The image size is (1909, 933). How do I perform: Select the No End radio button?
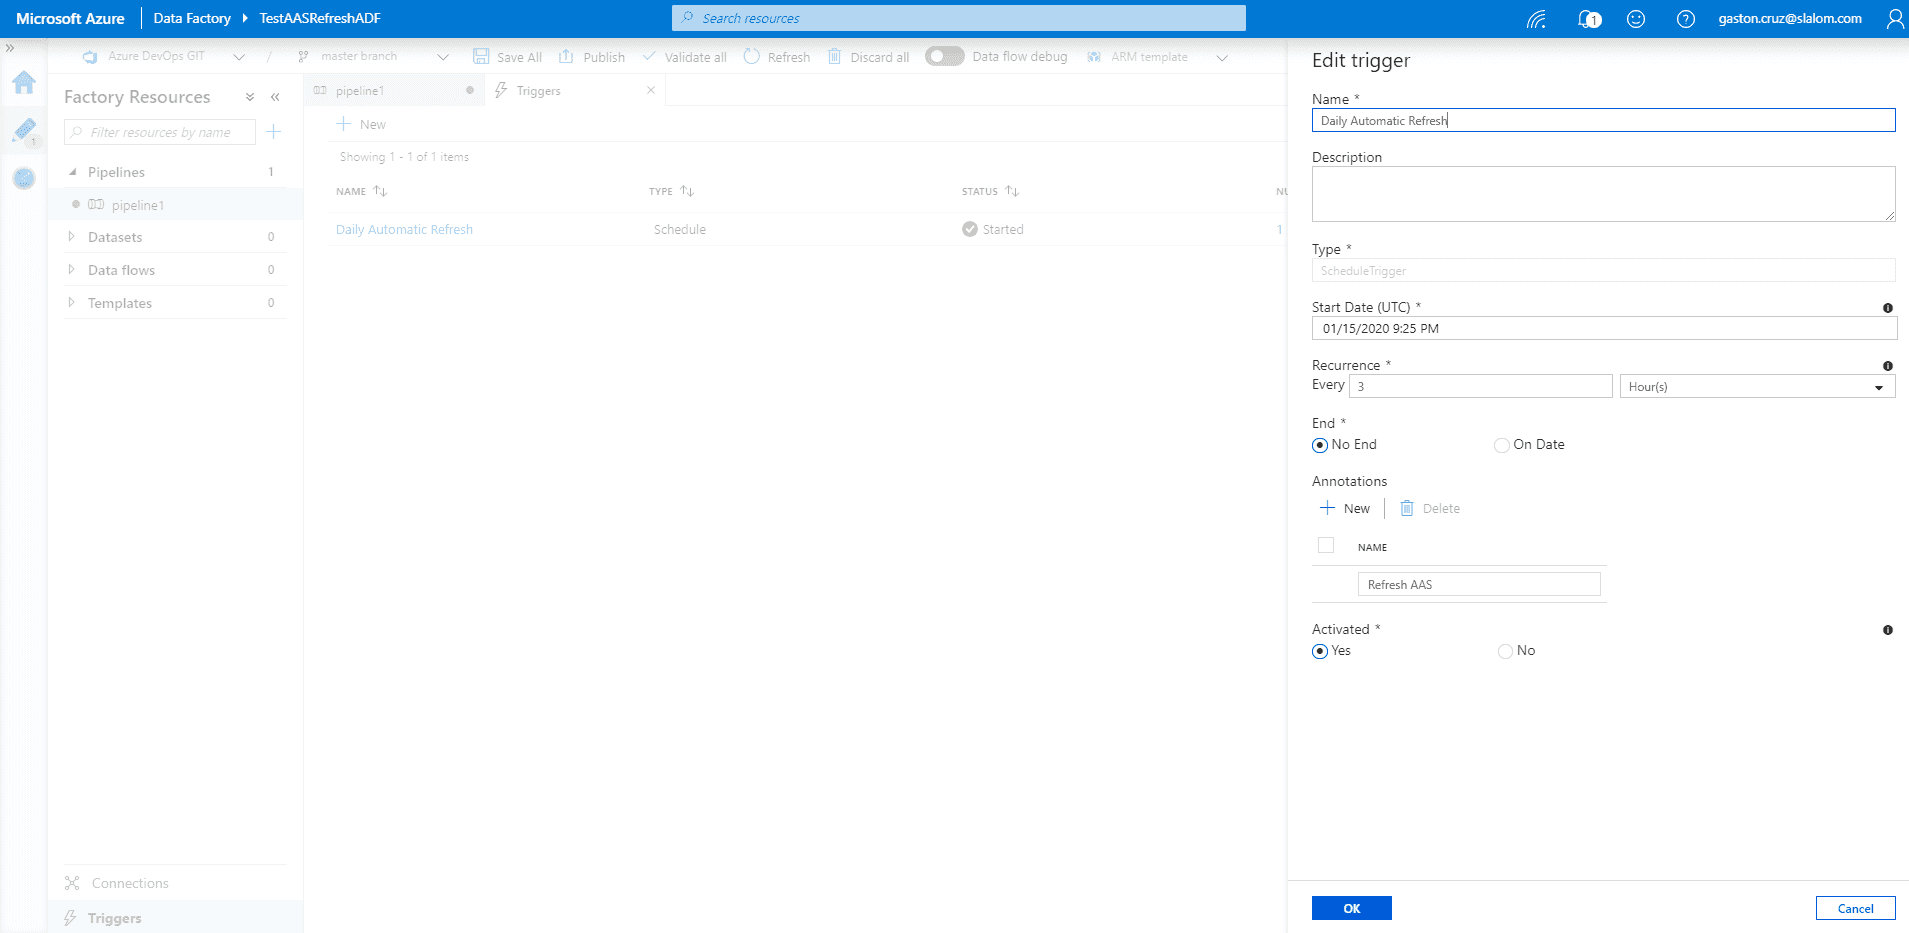coord(1320,445)
